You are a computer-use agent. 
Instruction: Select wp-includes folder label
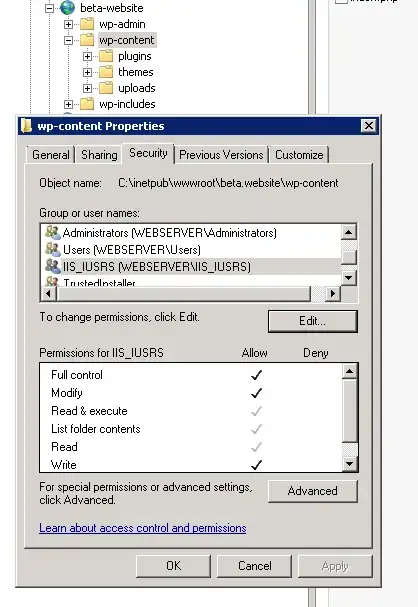coord(127,104)
